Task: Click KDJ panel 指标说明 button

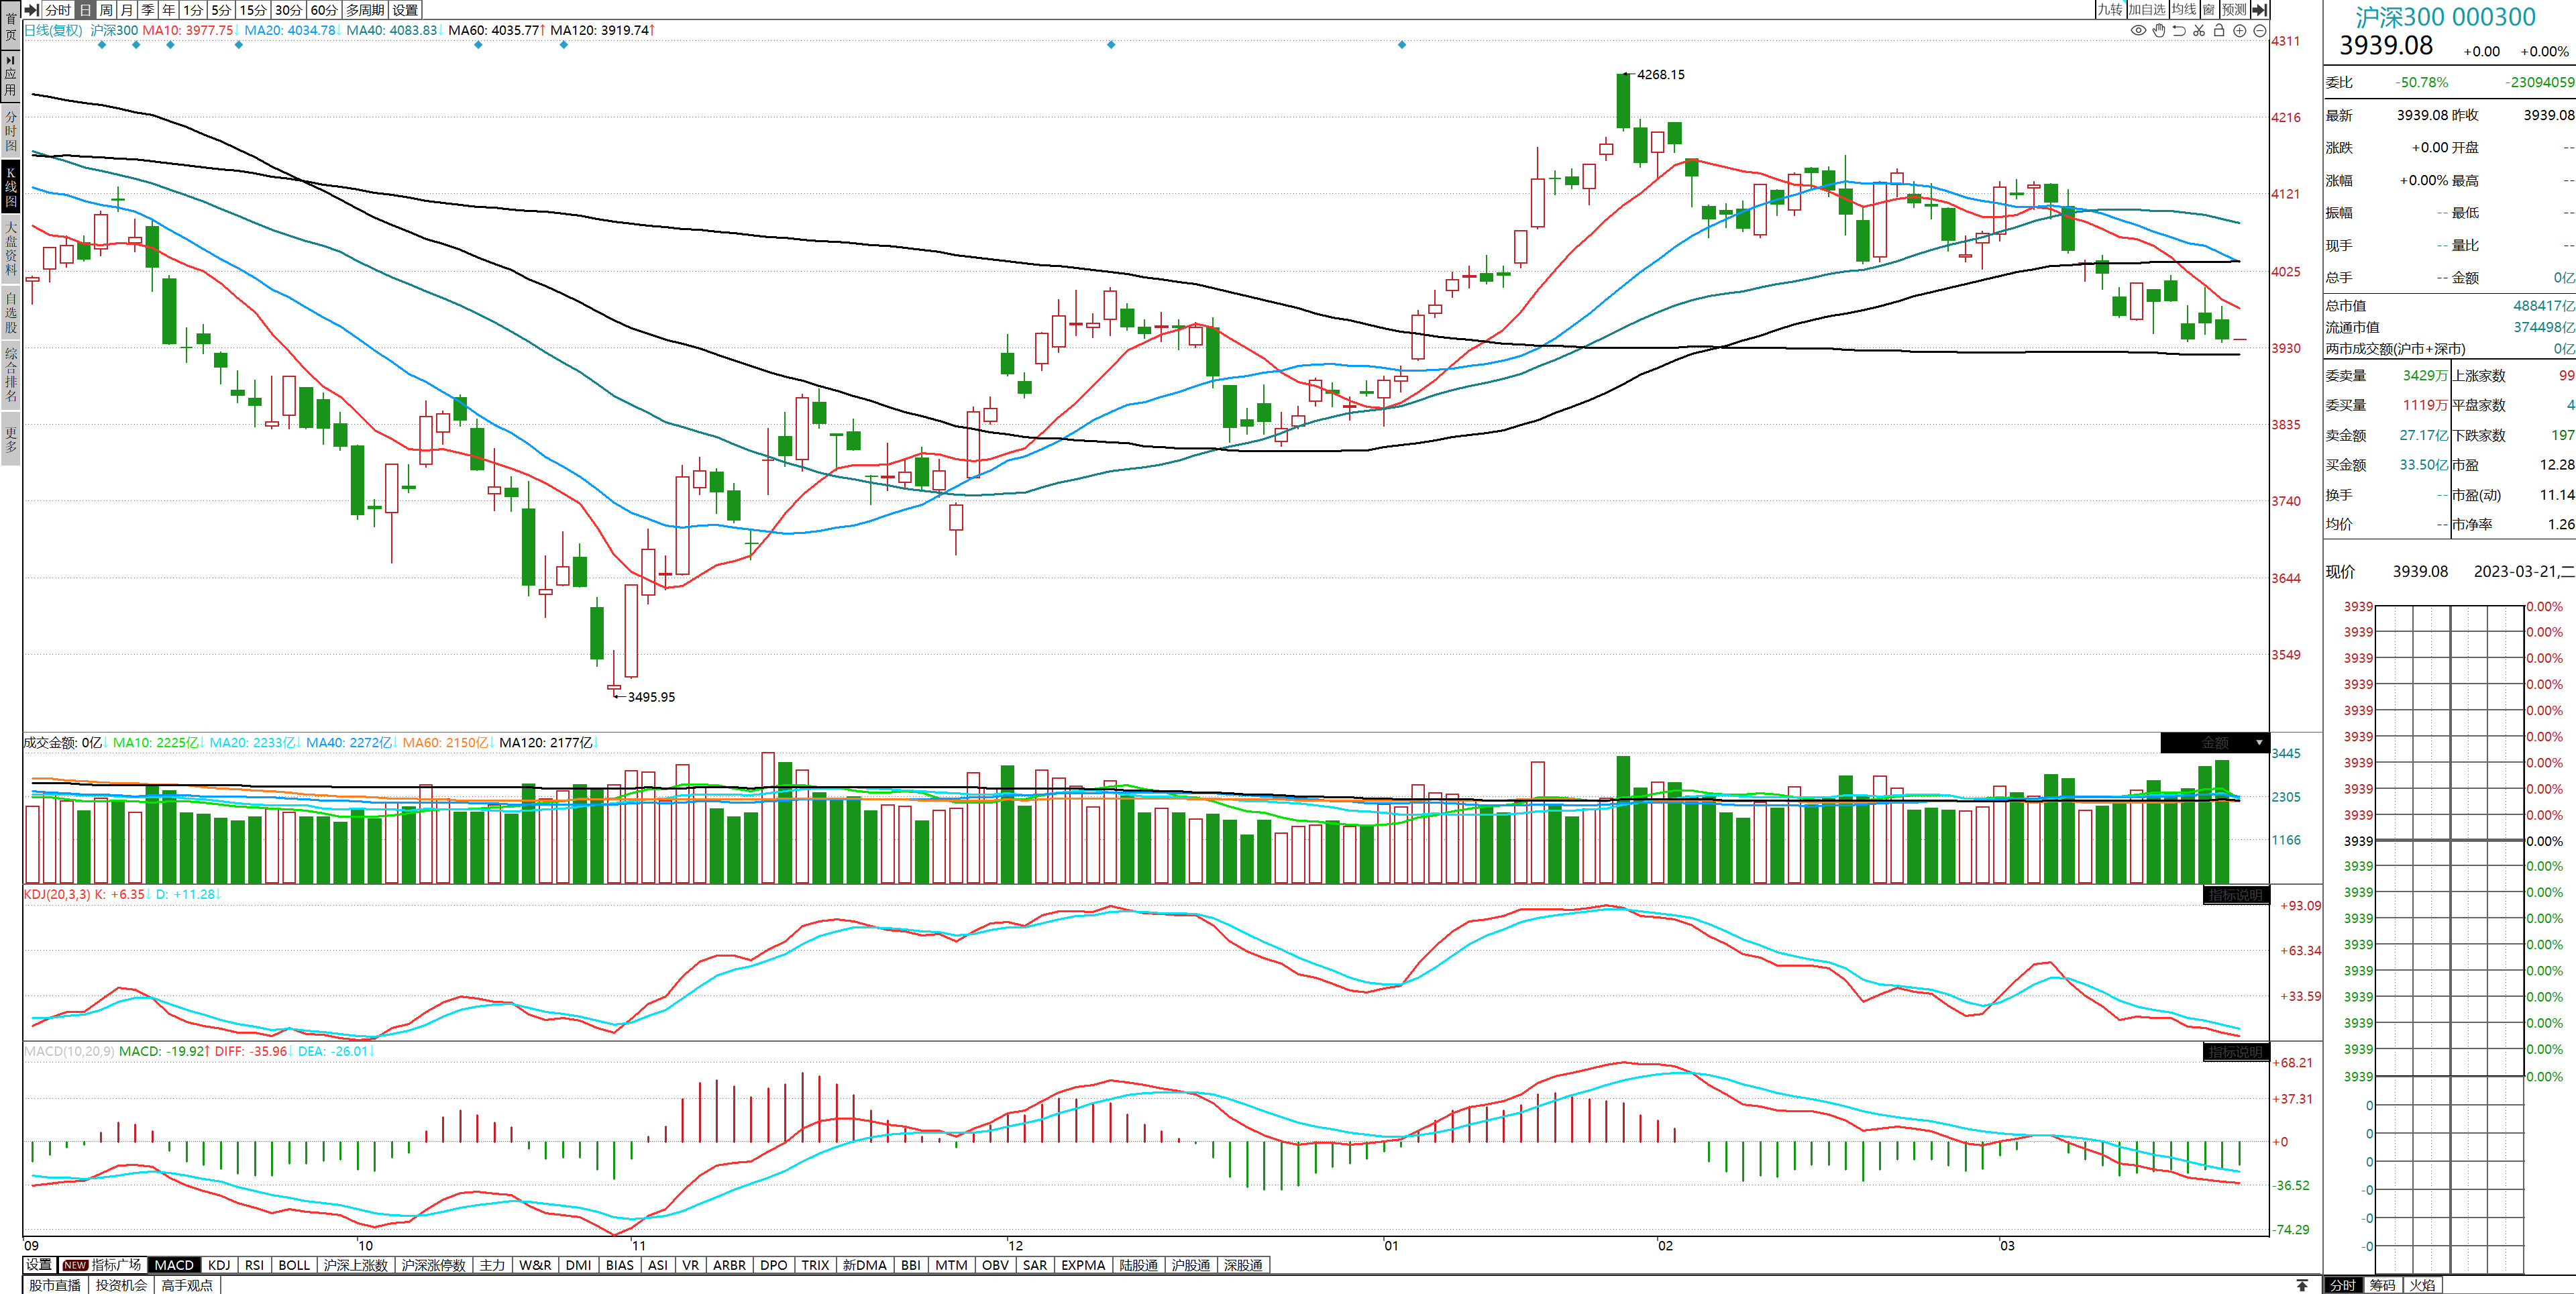Action: [2235, 895]
